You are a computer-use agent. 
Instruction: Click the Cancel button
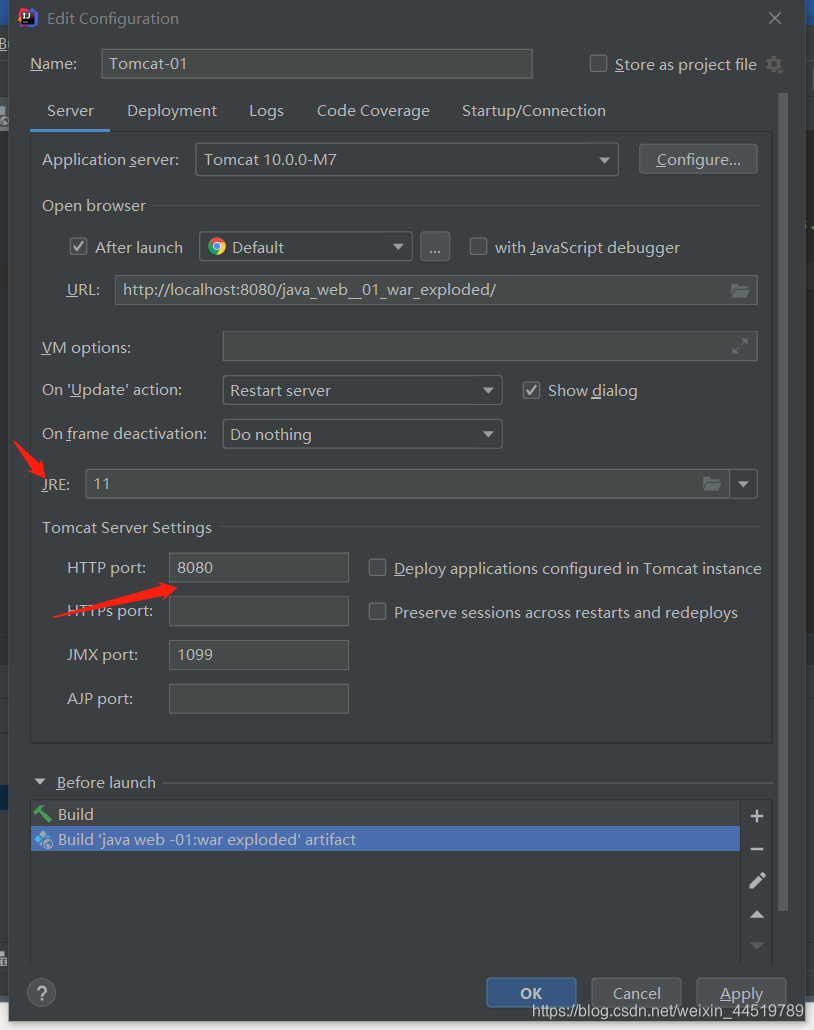coord(636,993)
